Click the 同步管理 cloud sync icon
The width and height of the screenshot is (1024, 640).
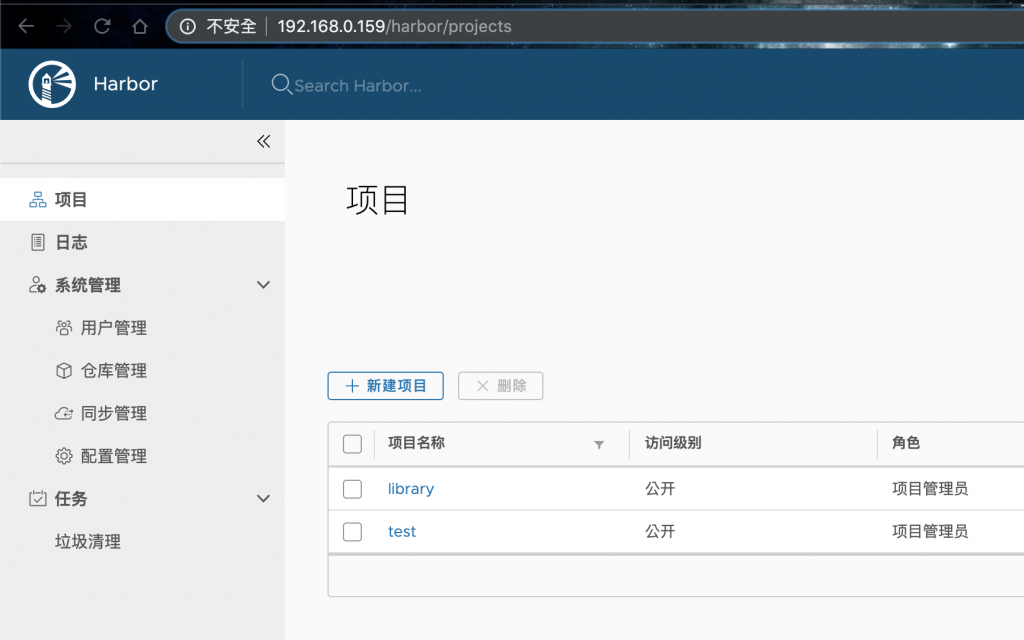63,413
